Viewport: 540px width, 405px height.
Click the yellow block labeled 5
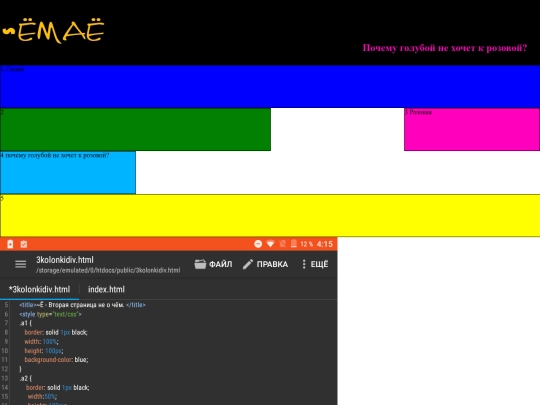(270, 216)
